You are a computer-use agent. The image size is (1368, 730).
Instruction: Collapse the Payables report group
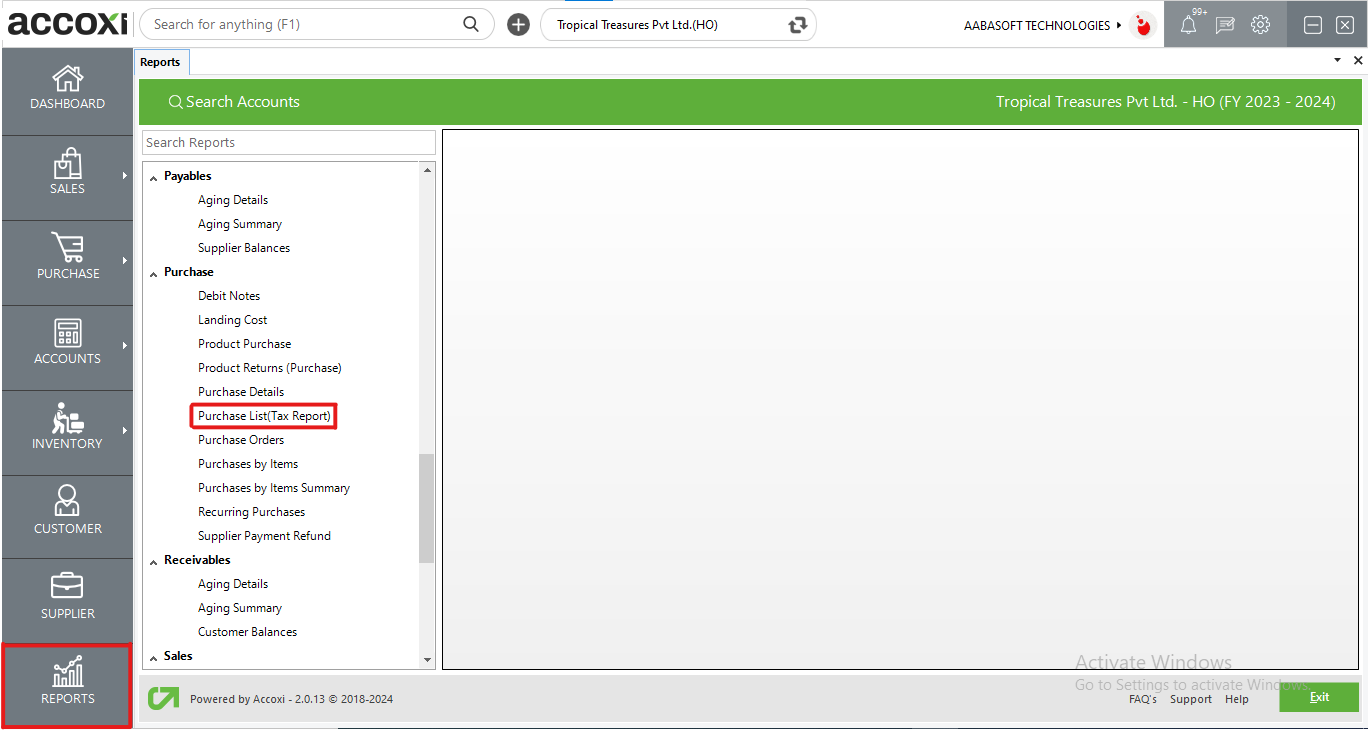154,177
